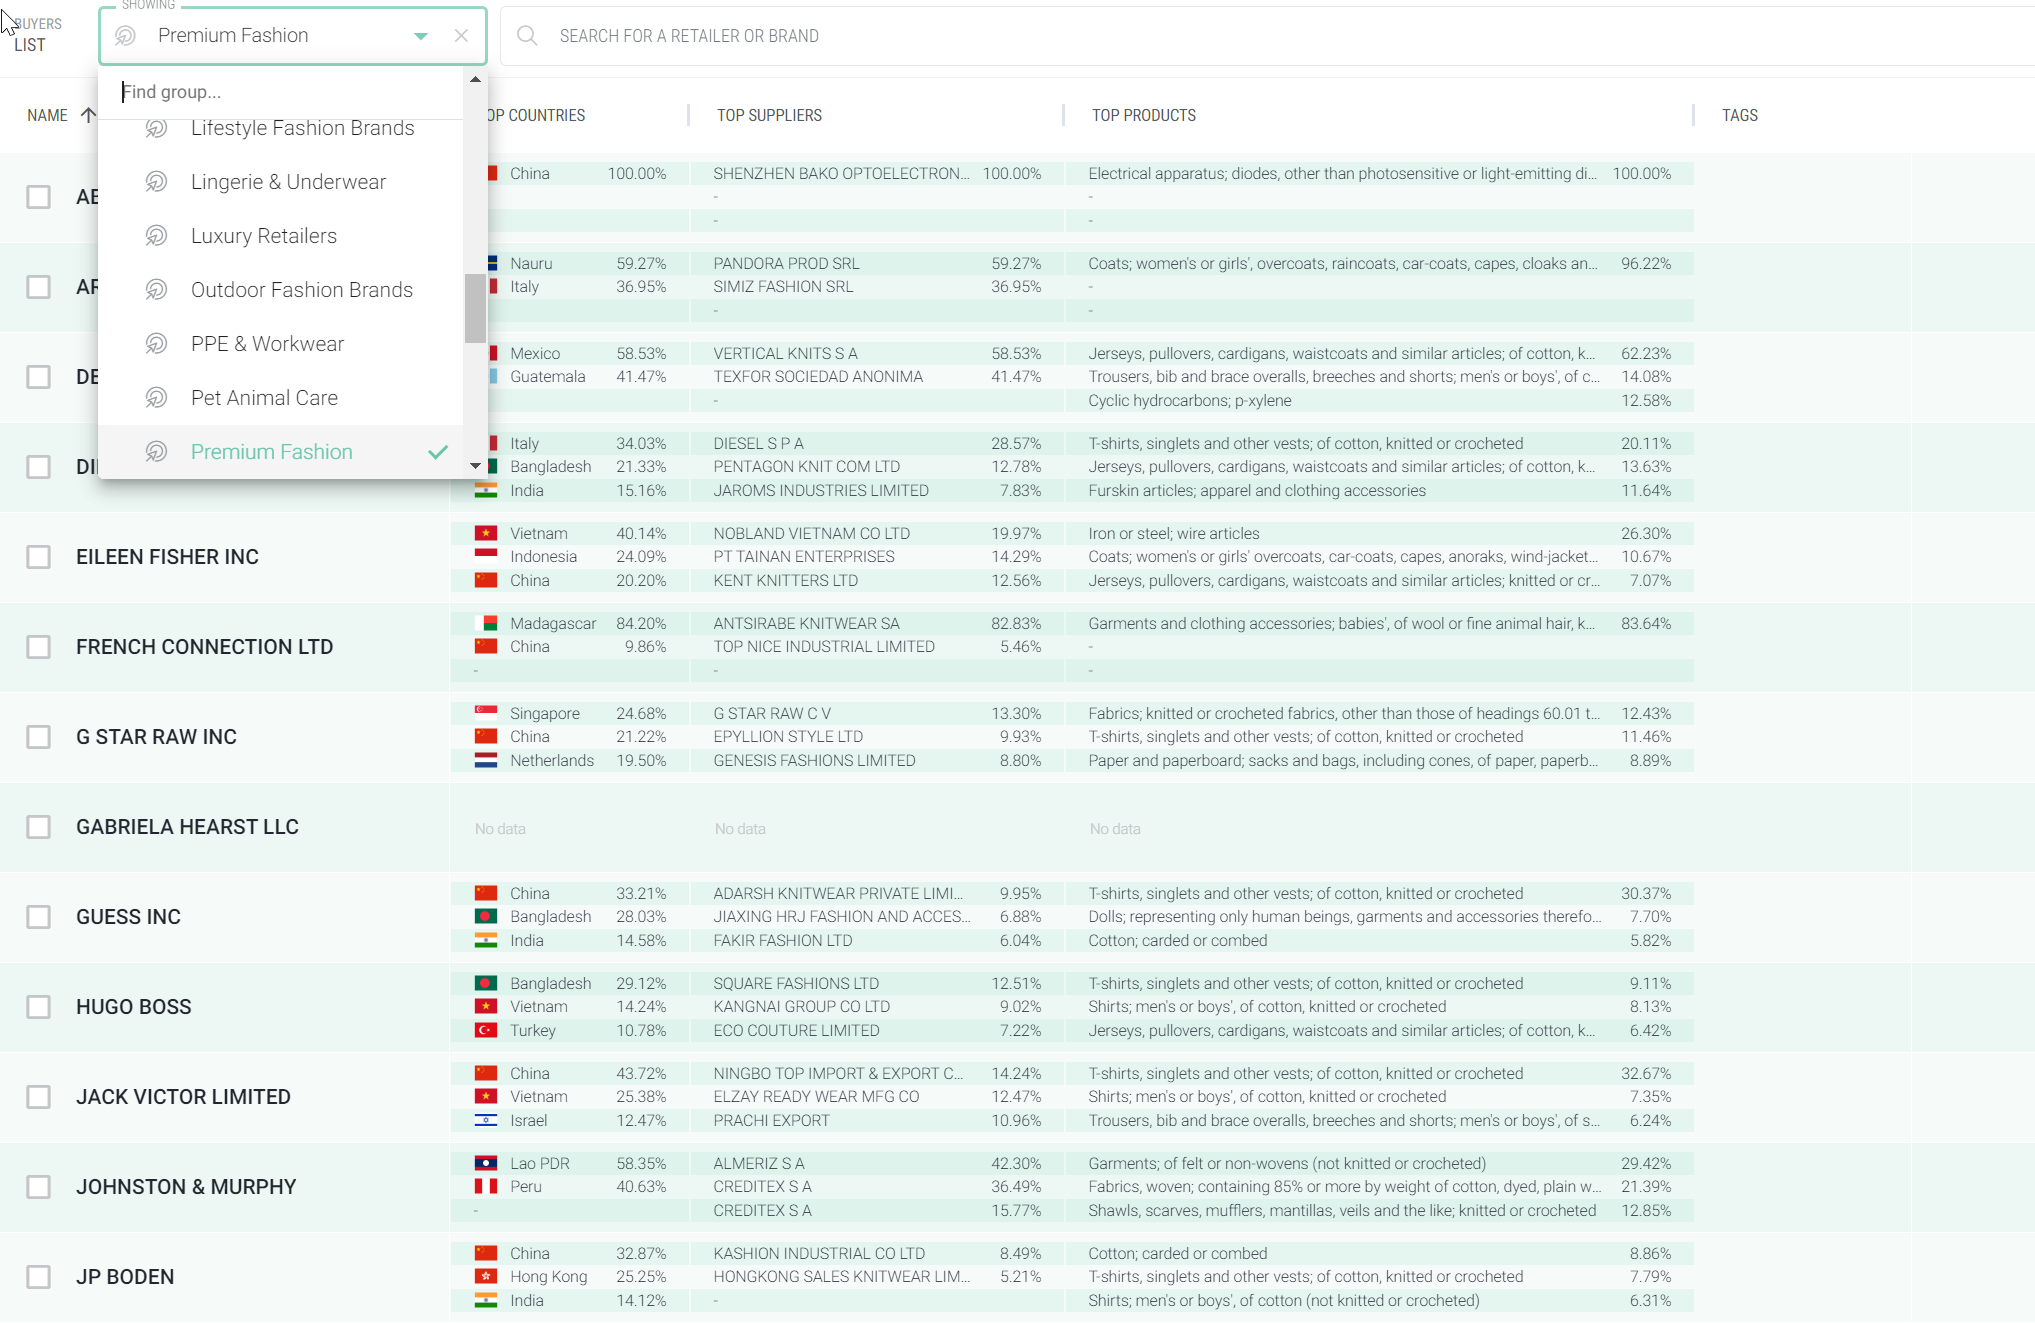2035x1323 pixels.
Task: Click the TOP PRODUCTS column header
Action: coord(1143,116)
